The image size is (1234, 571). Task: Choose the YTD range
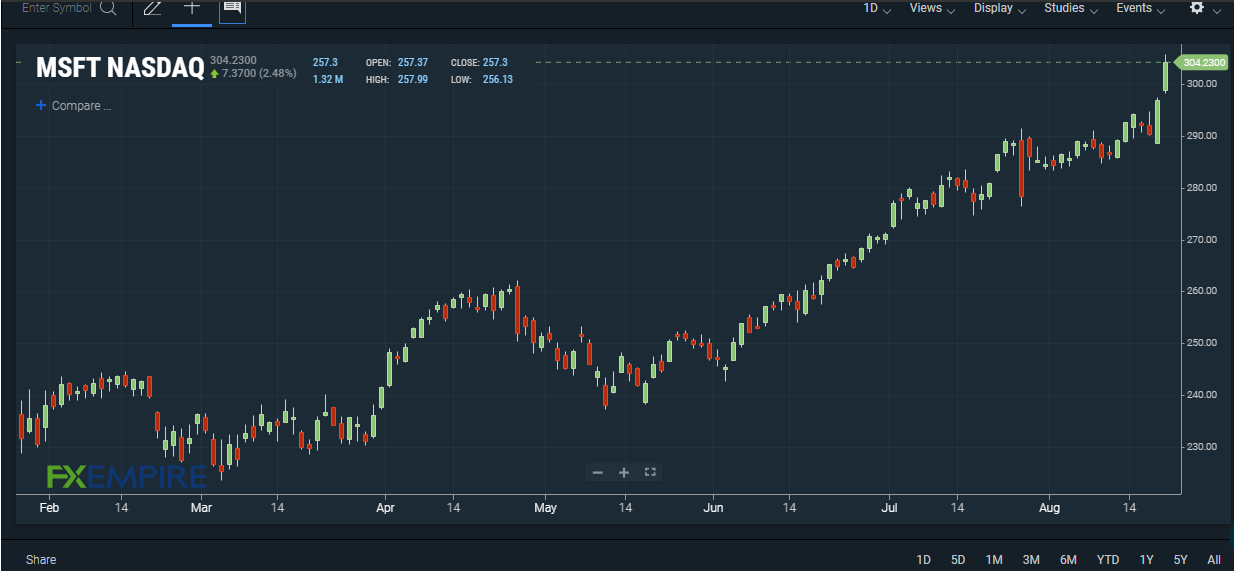point(1108,560)
